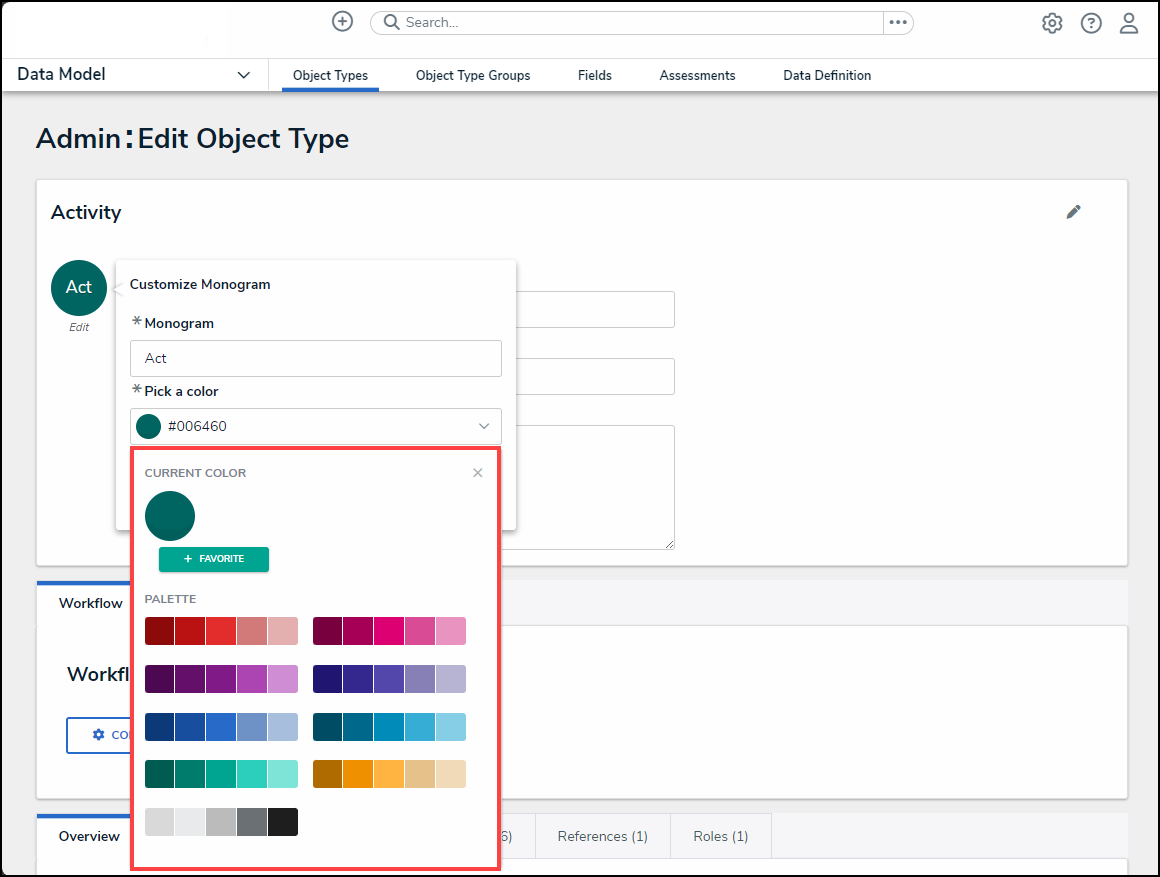The image size is (1160, 877).
Task: Pick the black swatch in the palette
Action: pyautogui.click(x=283, y=822)
